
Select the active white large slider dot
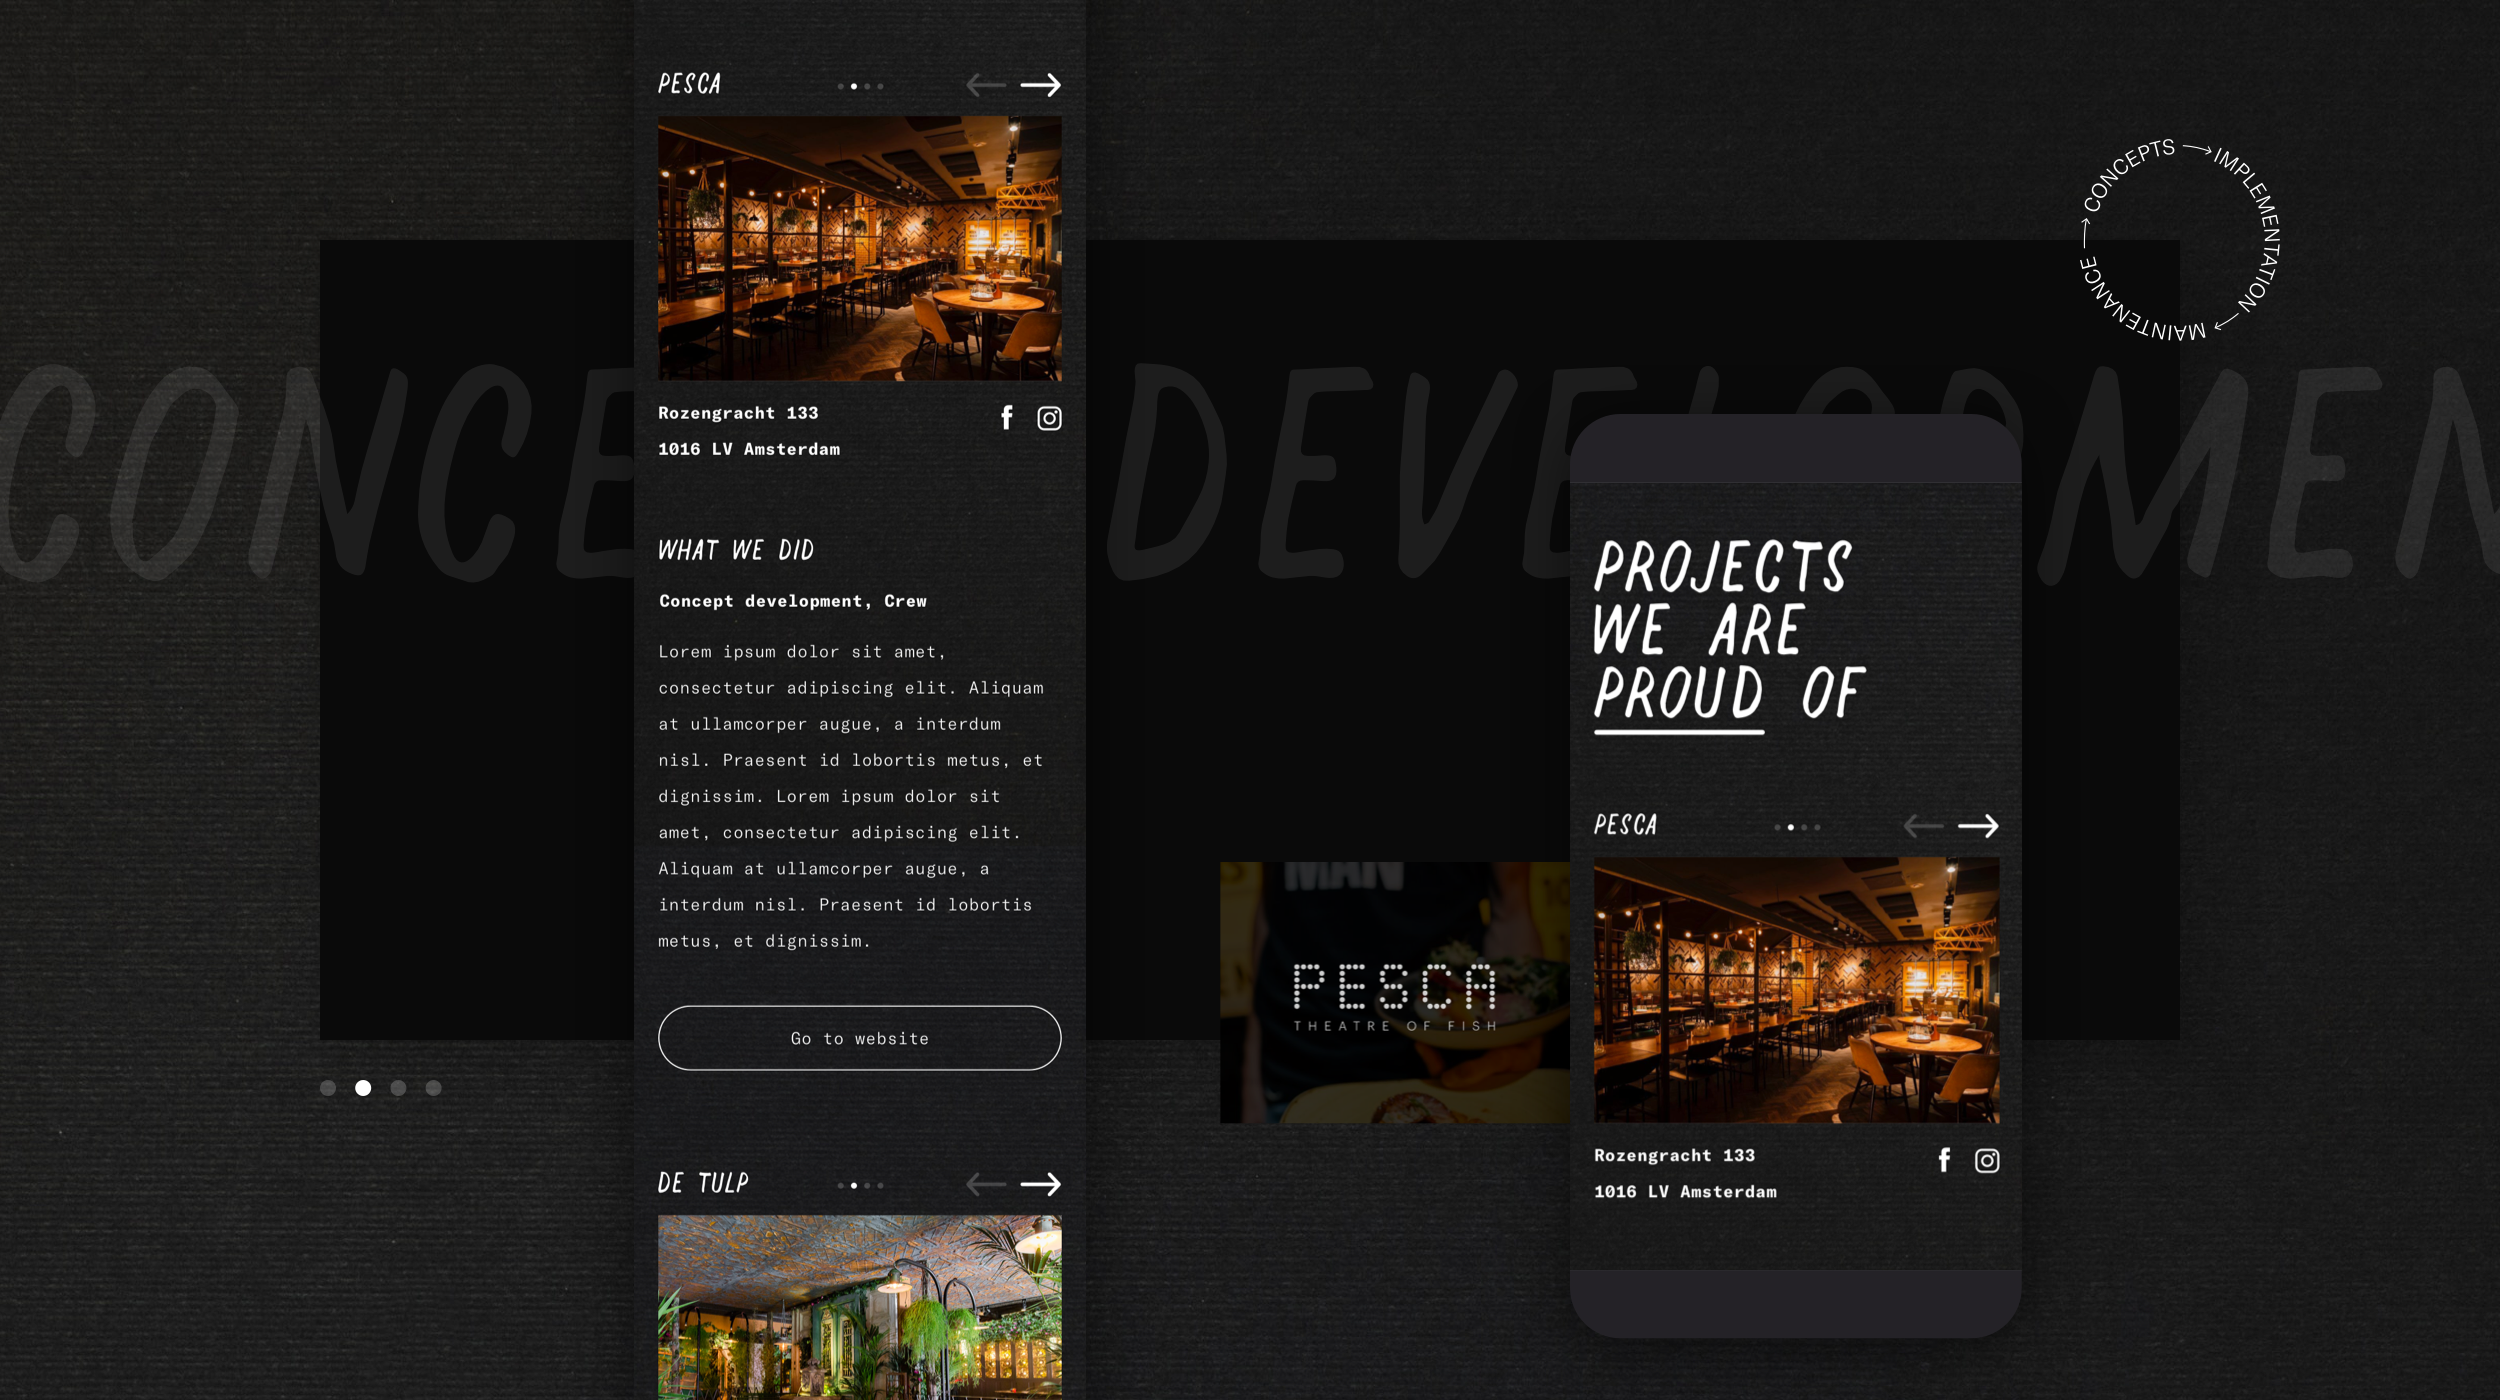363,1088
